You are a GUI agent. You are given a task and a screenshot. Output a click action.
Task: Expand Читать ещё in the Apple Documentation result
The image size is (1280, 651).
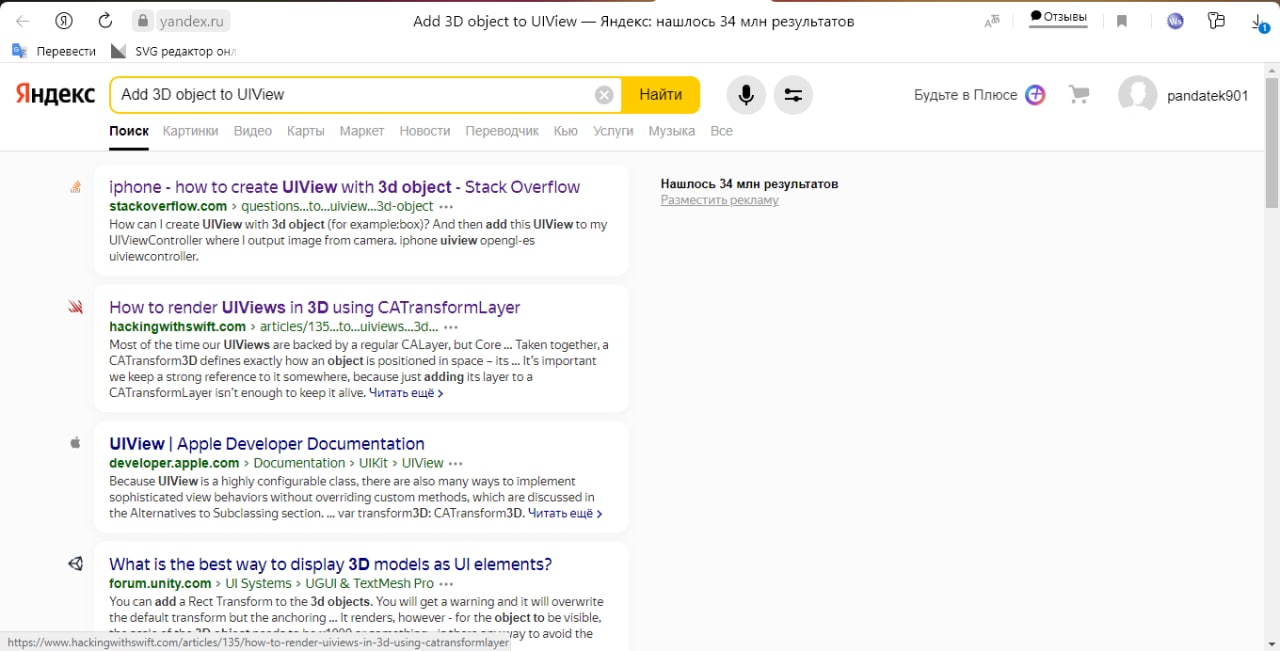pos(565,514)
